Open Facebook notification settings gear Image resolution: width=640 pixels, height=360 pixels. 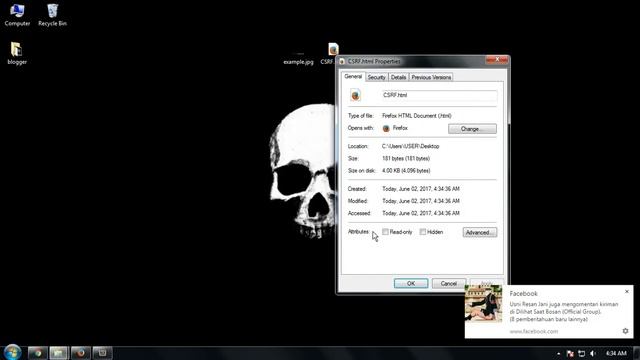tap(625, 331)
